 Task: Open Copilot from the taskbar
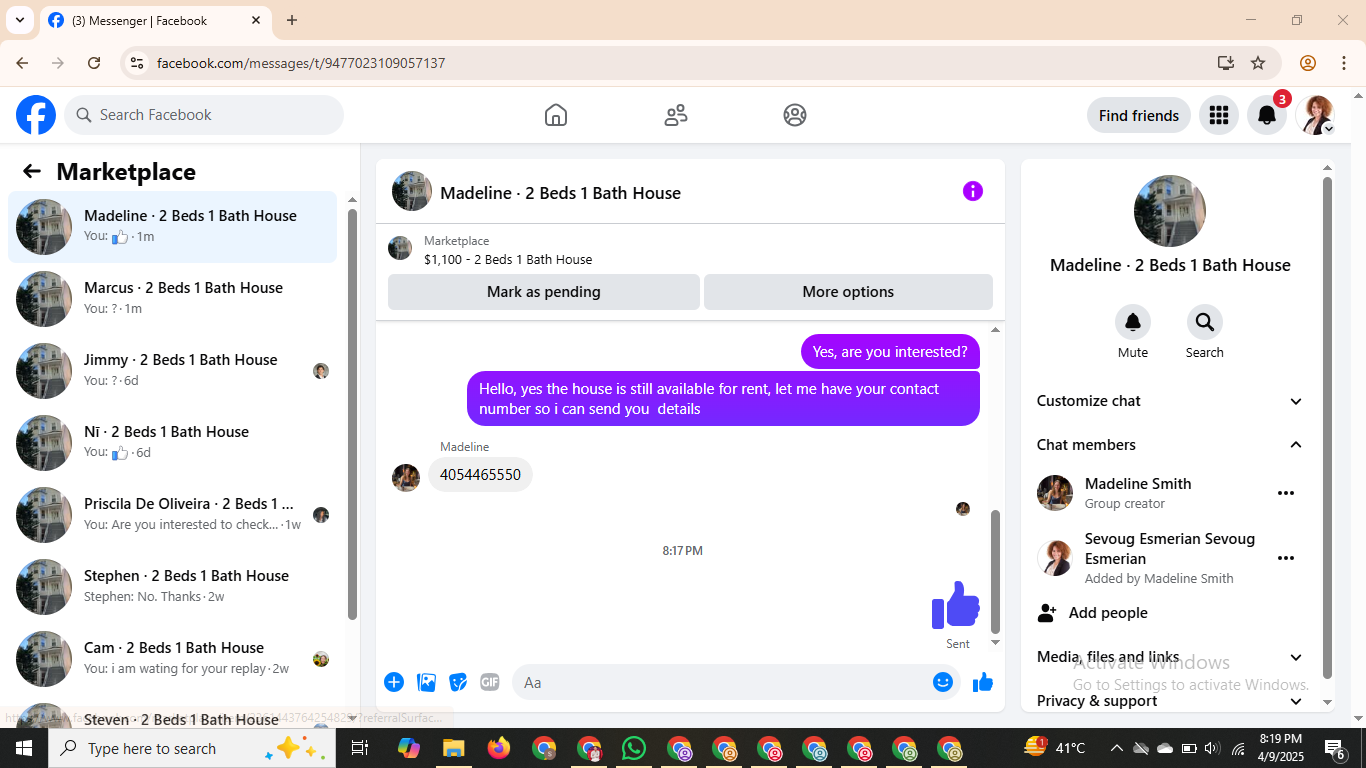coord(408,748)
